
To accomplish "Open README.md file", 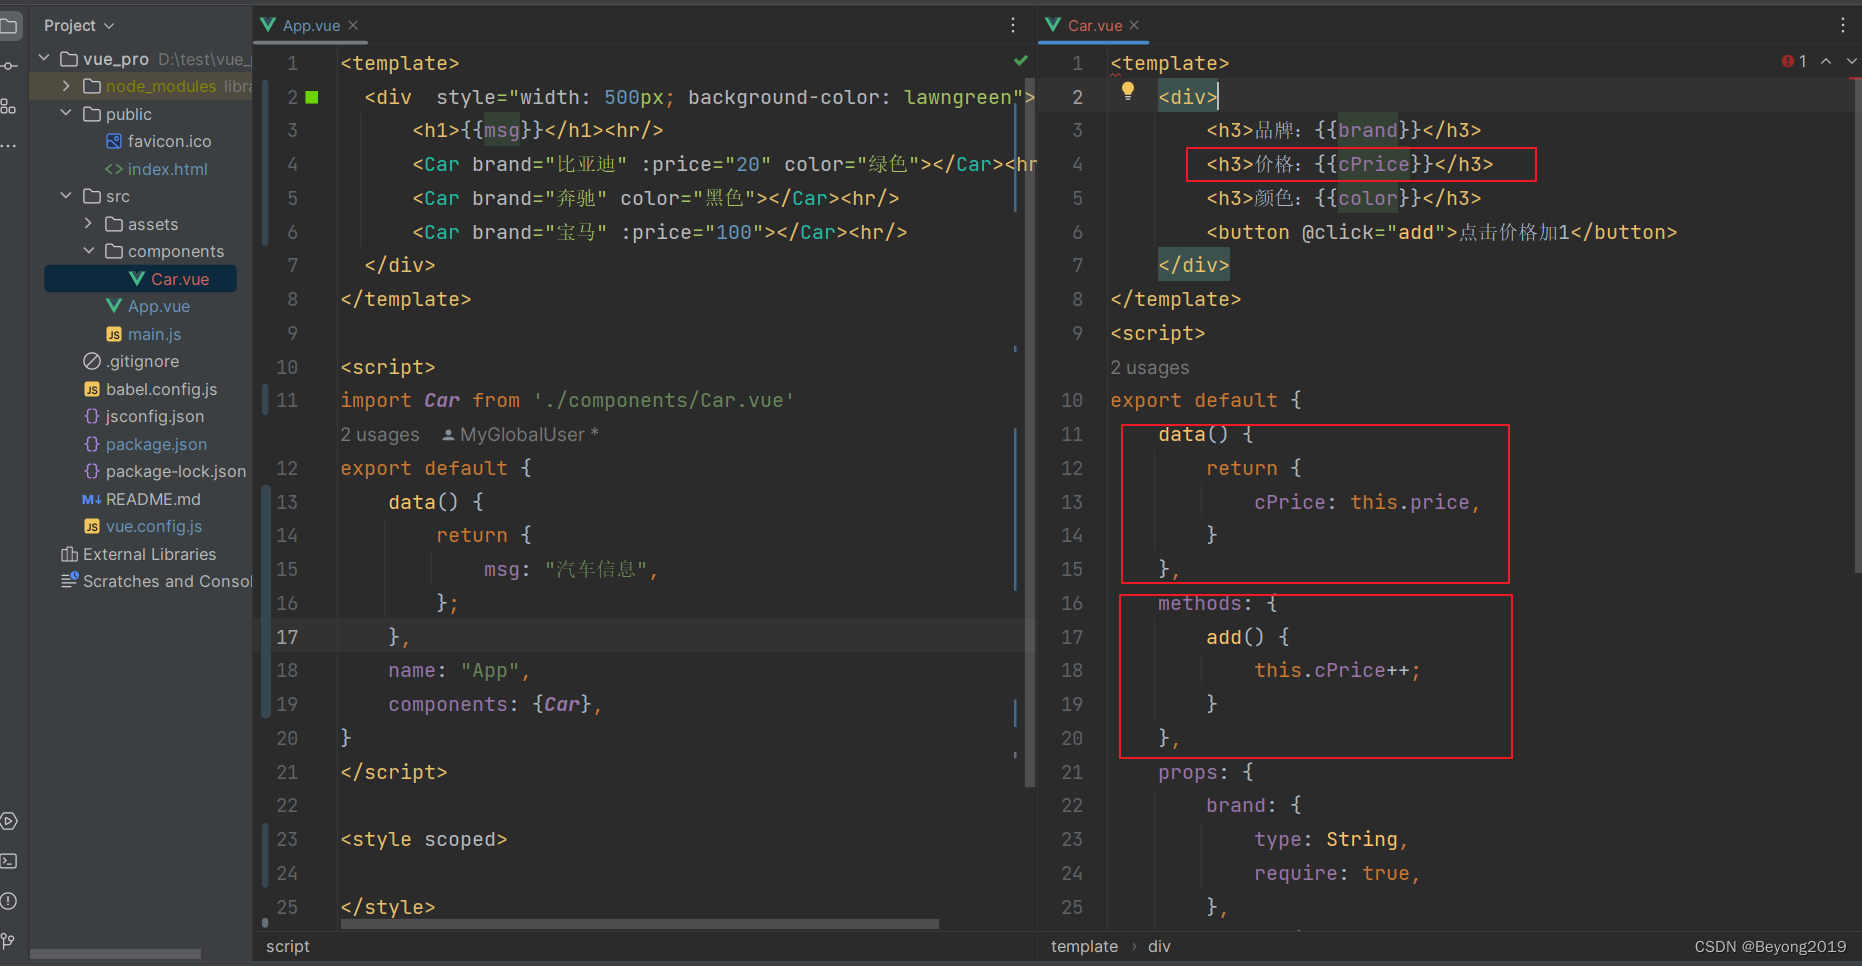I will coord(142,499).
